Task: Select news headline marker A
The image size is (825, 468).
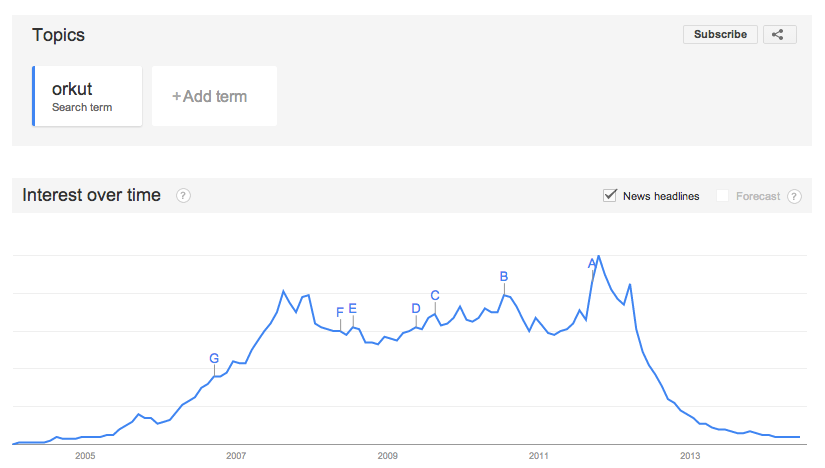Action: (592, 263)
